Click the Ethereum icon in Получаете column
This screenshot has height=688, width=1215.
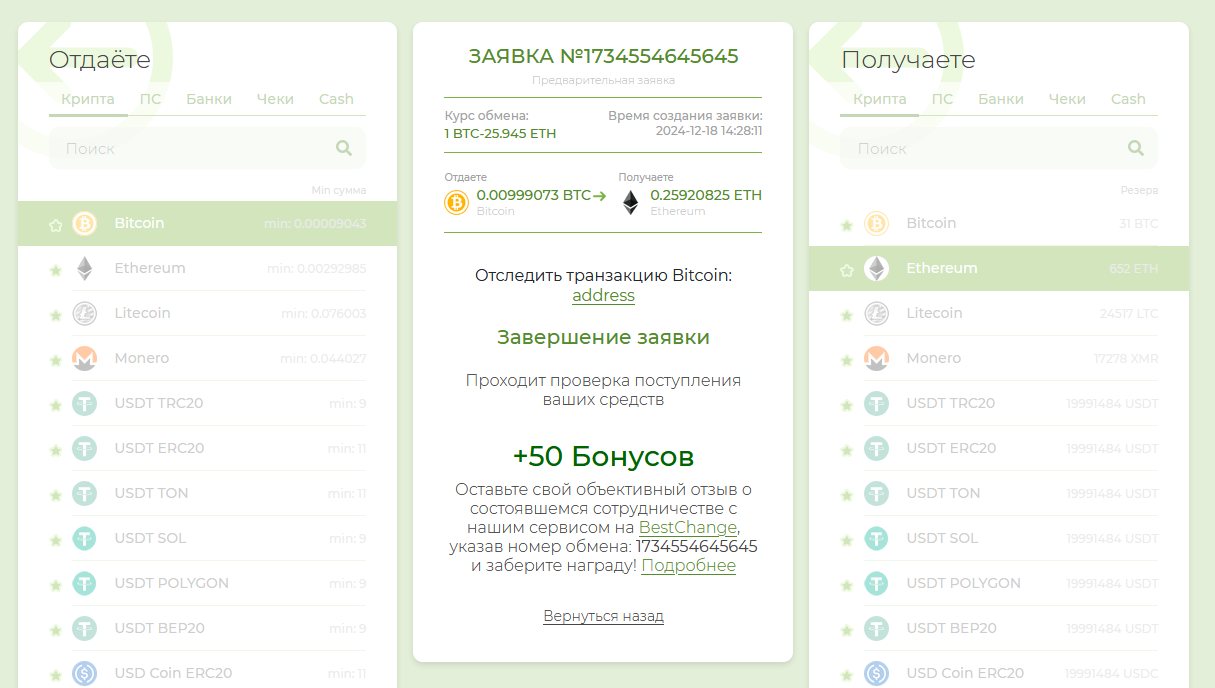(876, 267)
